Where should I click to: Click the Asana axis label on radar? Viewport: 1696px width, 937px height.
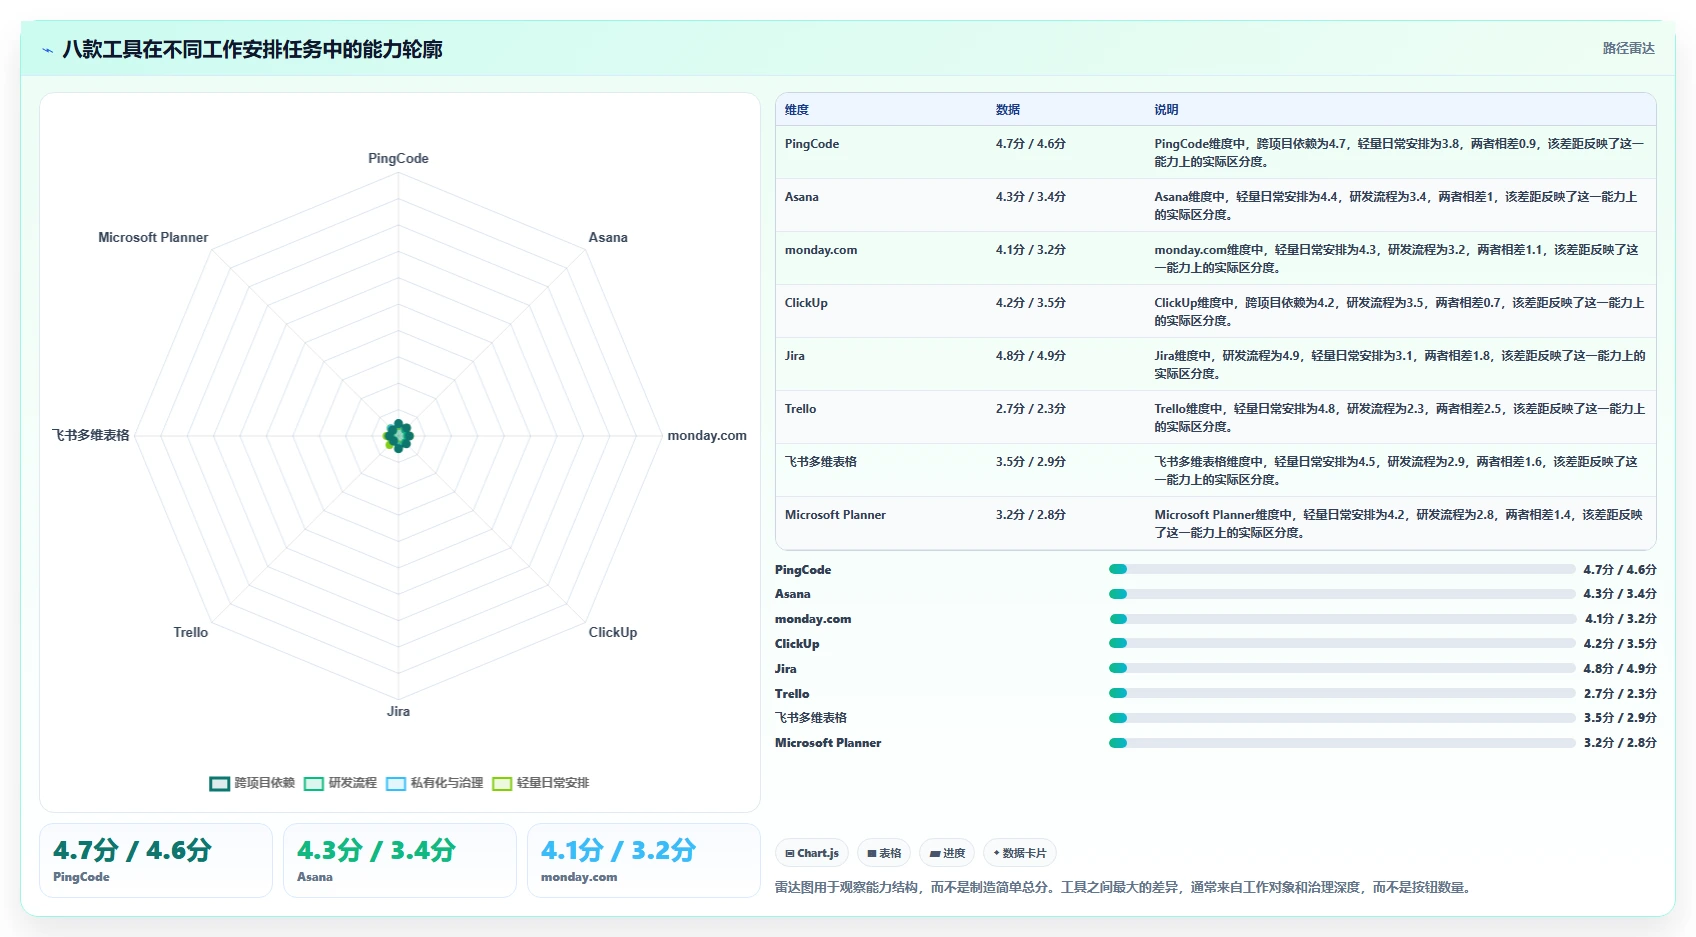pos(608,237)
